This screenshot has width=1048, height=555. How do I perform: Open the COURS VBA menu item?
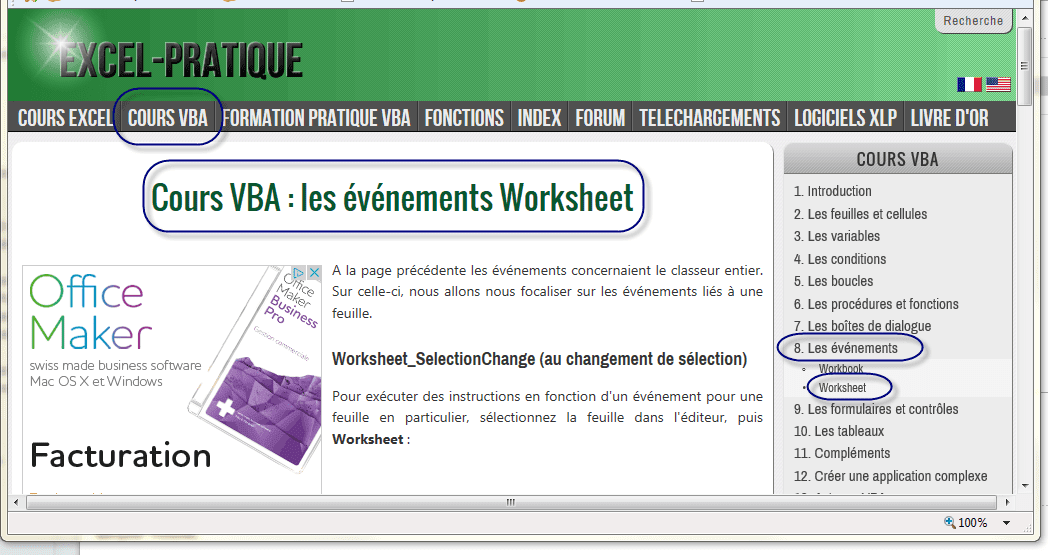click(x=168, y=118)
